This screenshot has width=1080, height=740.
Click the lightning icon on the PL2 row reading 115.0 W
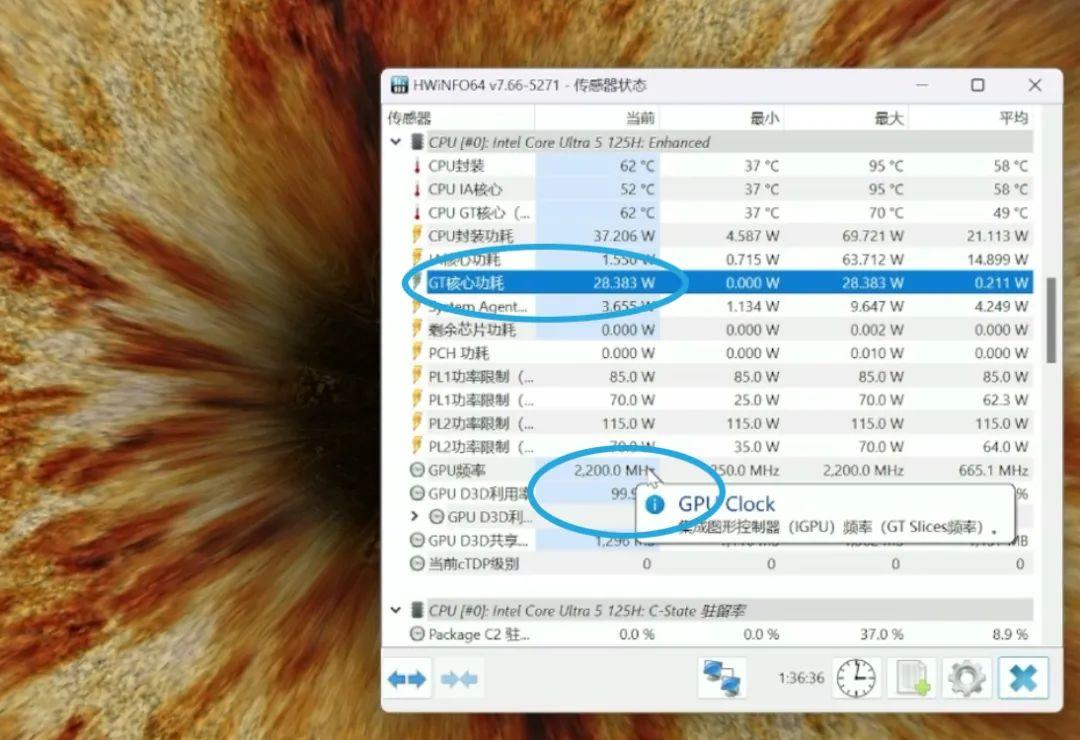[417, 423]
